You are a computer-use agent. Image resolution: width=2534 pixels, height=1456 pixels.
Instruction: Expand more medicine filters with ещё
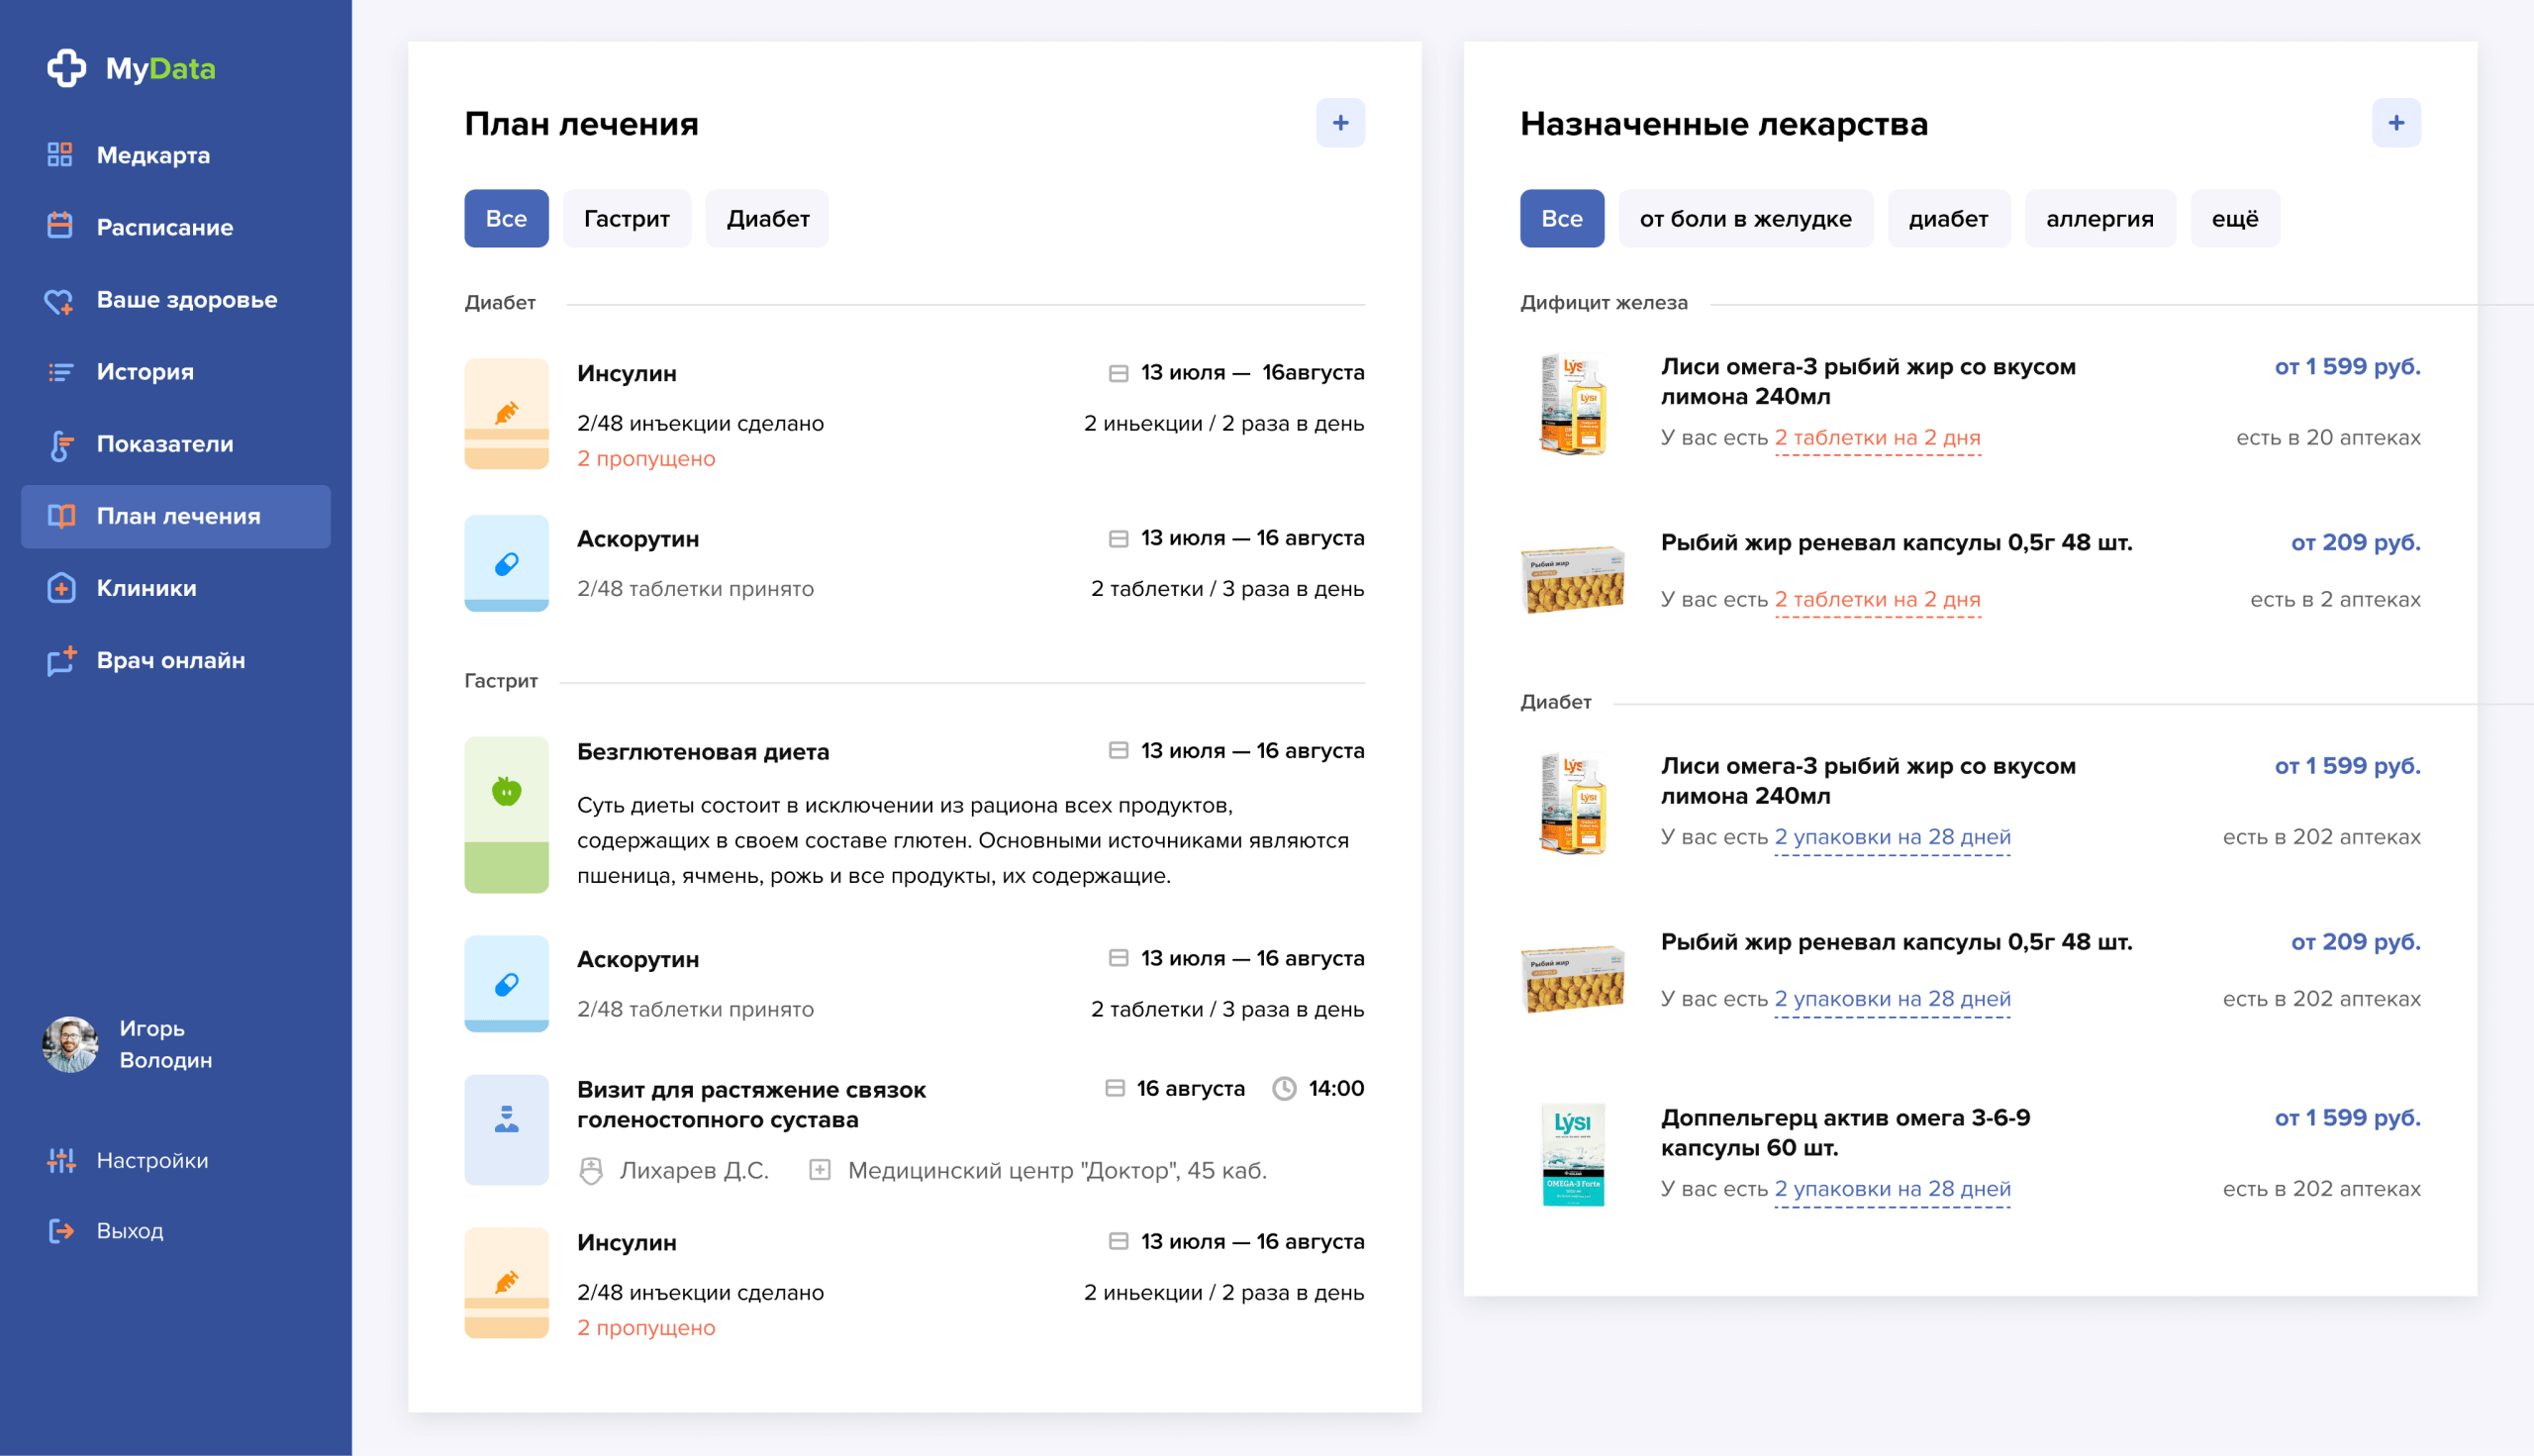(x=2234, y=218)
